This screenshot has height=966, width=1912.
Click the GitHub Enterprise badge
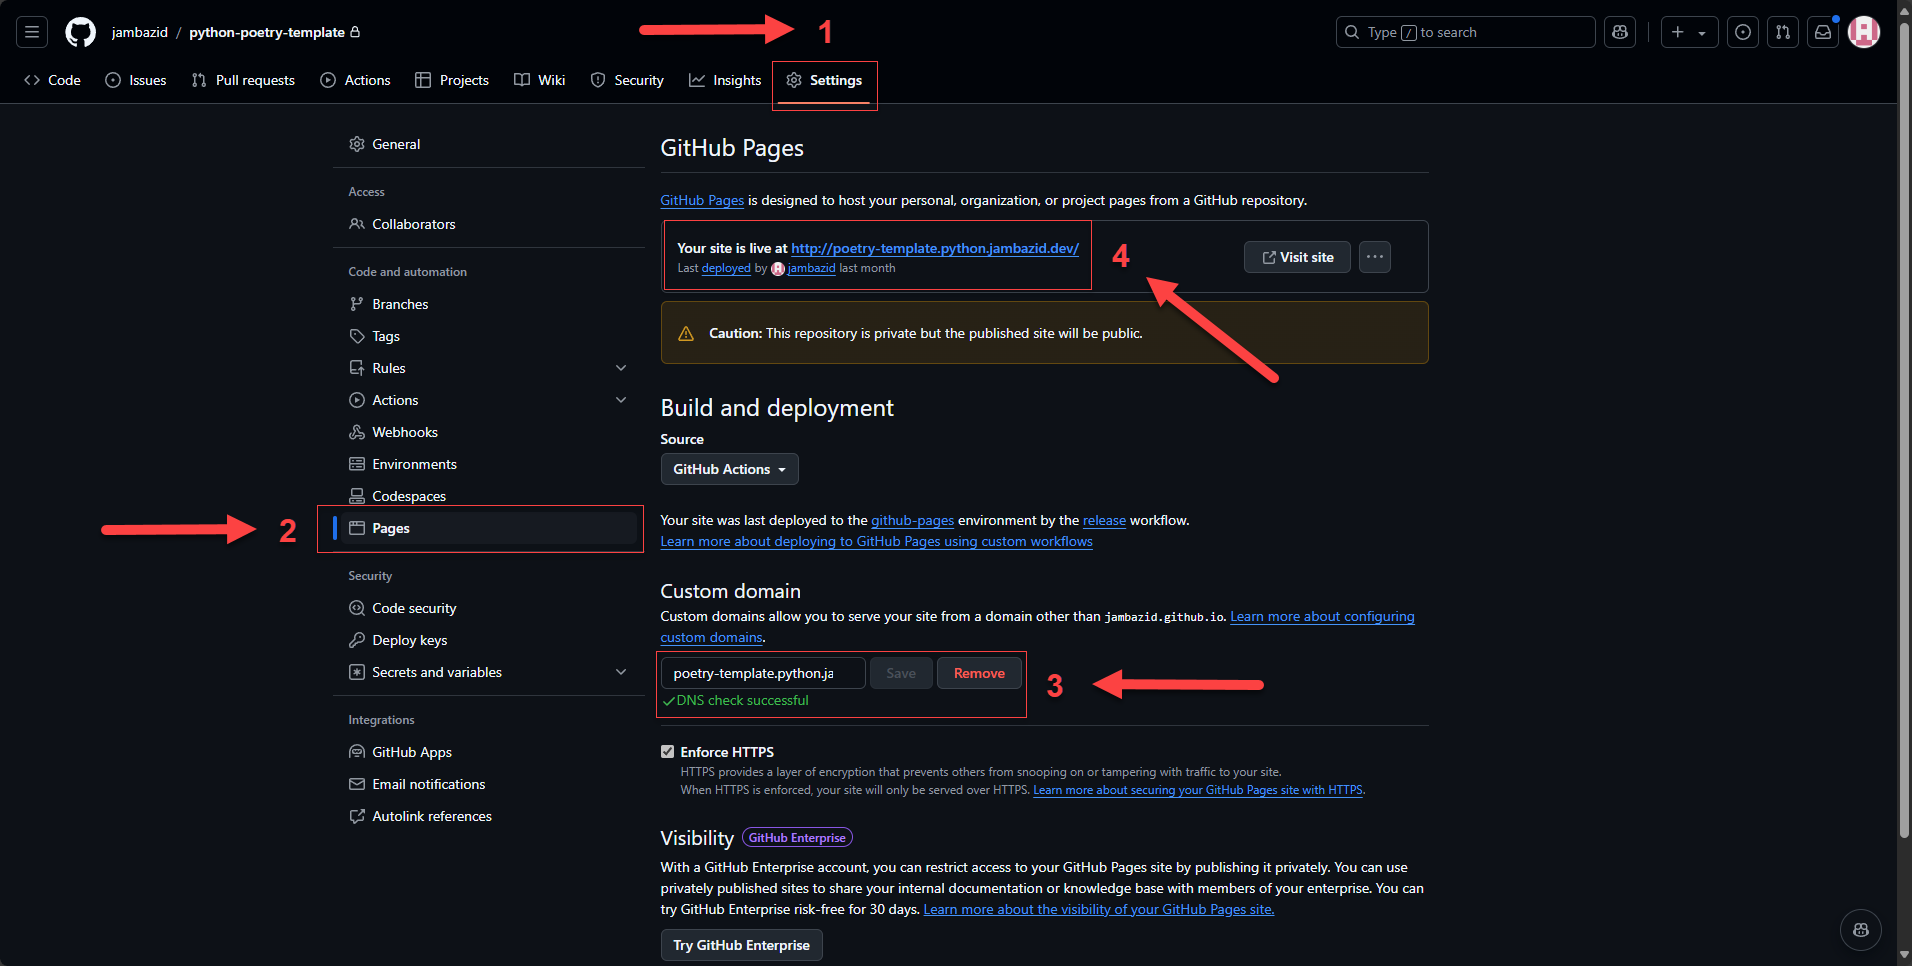[x=797, y=838]
